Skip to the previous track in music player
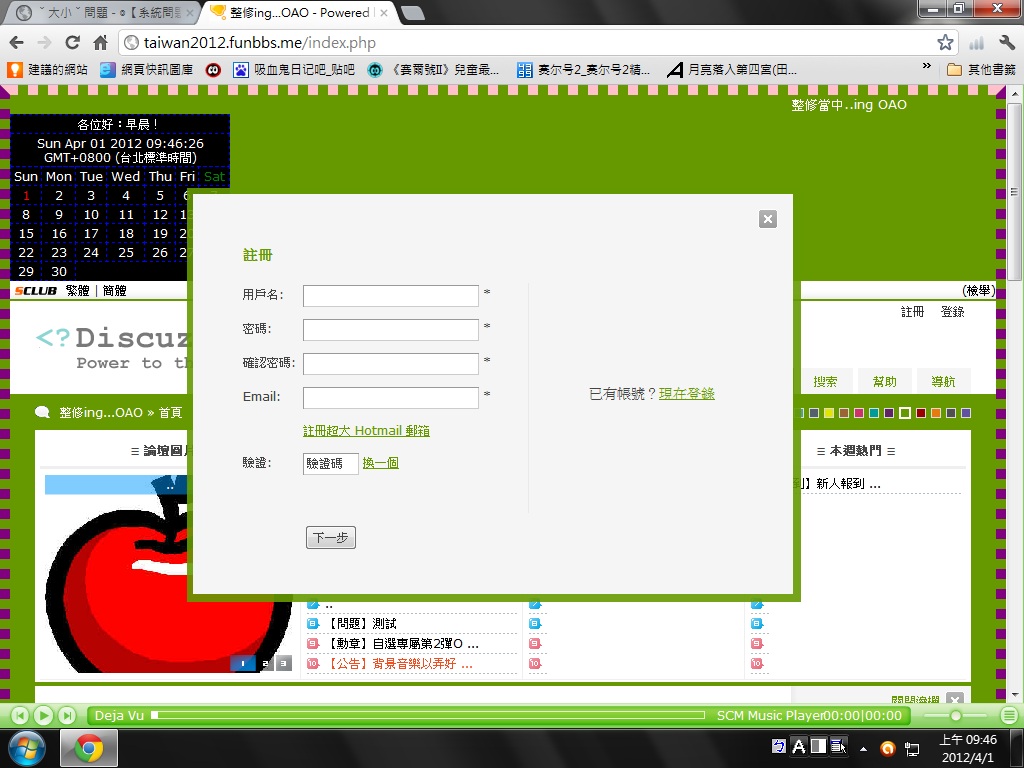This screenshot has width=1024, height=768. [x=20, y=715]
